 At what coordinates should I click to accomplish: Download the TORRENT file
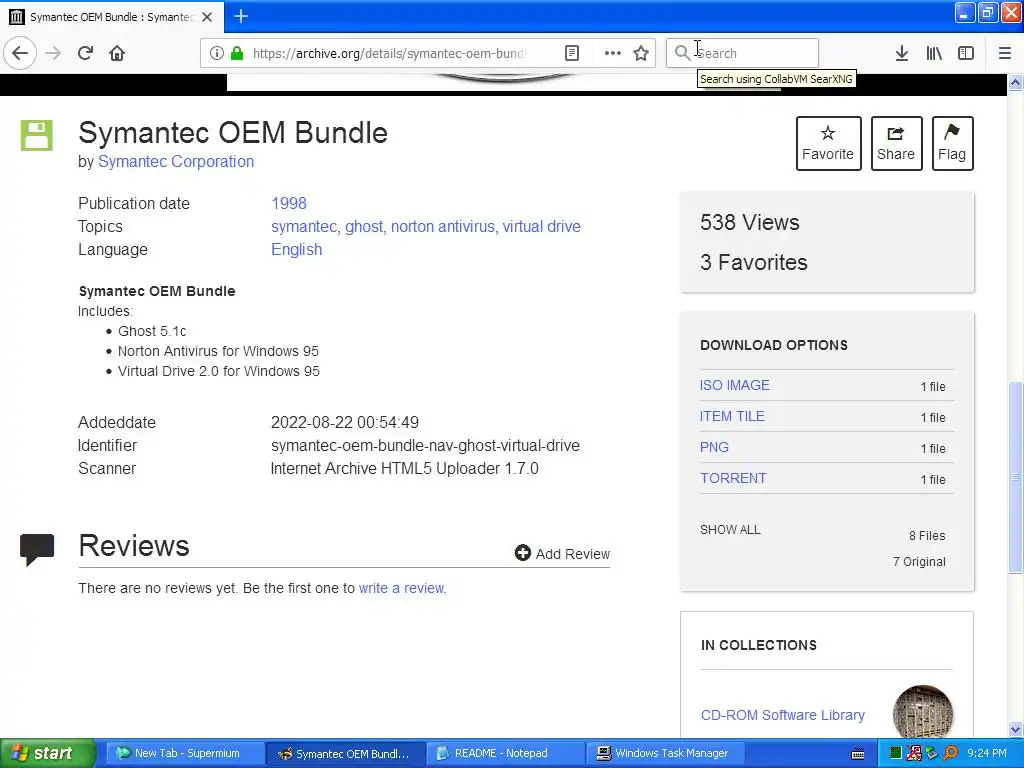click(x=733, y=478)
